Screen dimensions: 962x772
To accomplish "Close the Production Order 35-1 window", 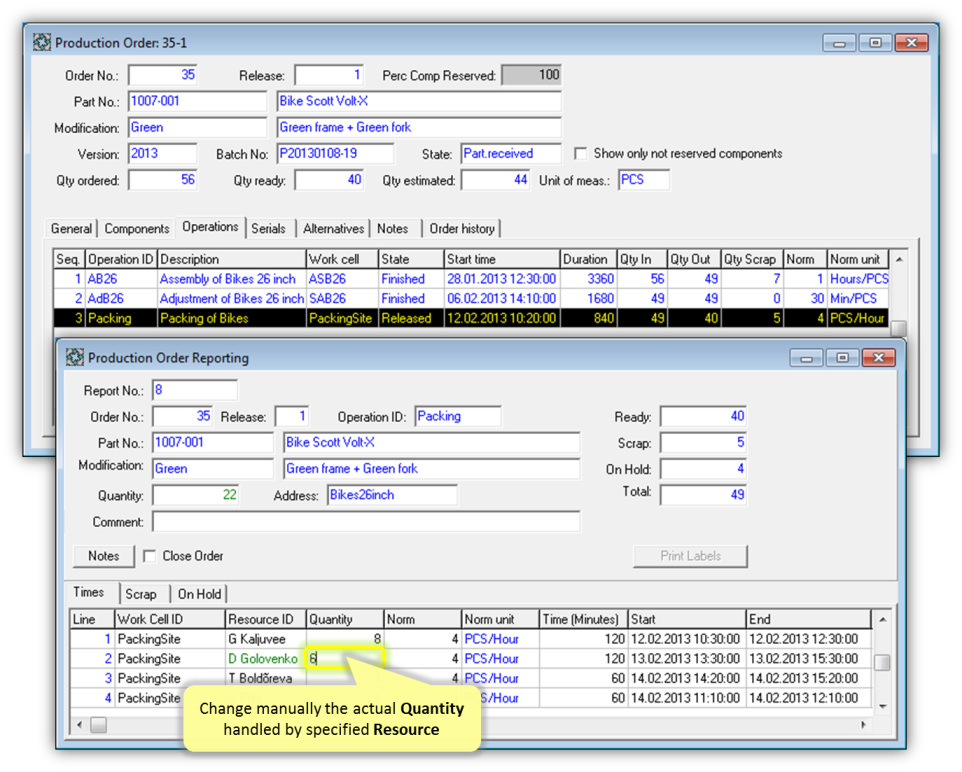I will (x=911, y=43).
